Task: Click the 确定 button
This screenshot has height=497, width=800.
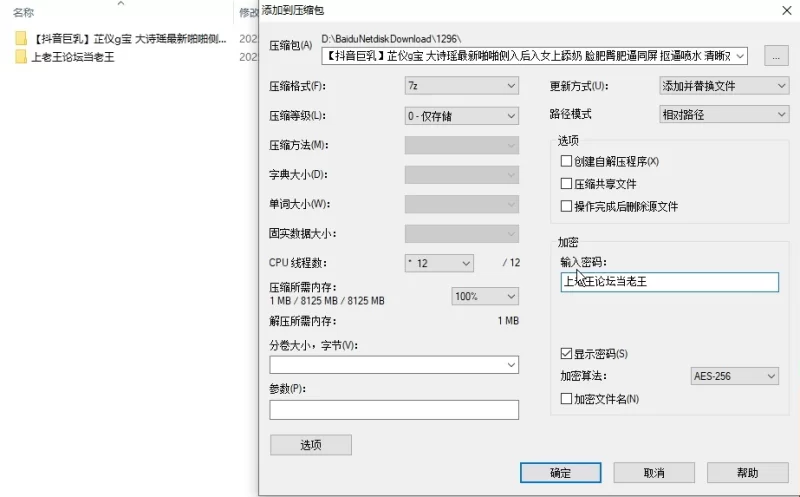Action: point(560,473)
